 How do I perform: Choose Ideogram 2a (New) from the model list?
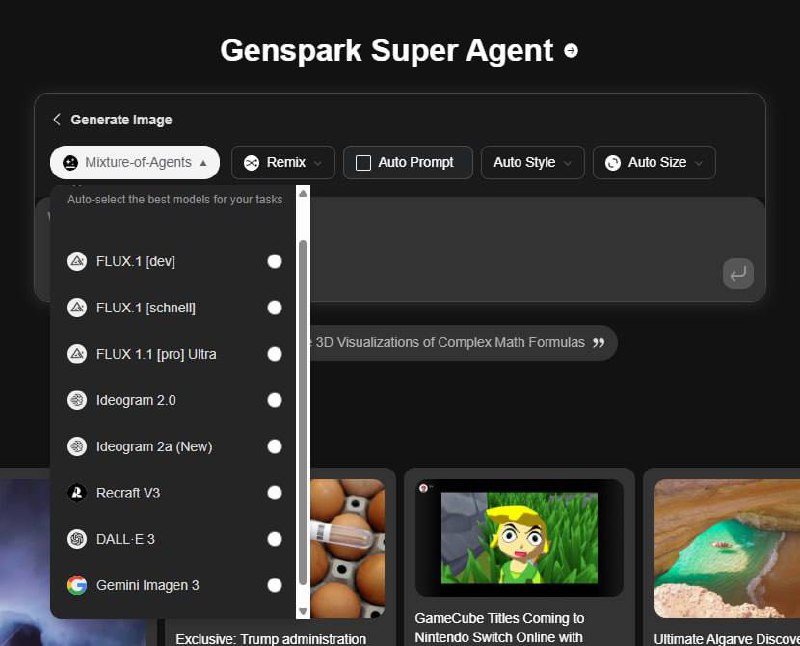(x=173, y=446)
